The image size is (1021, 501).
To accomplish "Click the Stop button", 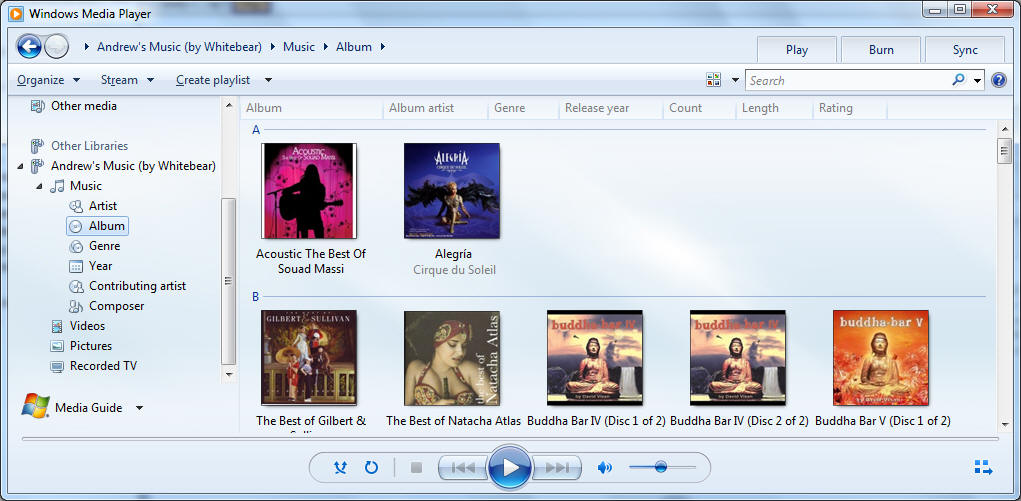I will coord(417,467).
